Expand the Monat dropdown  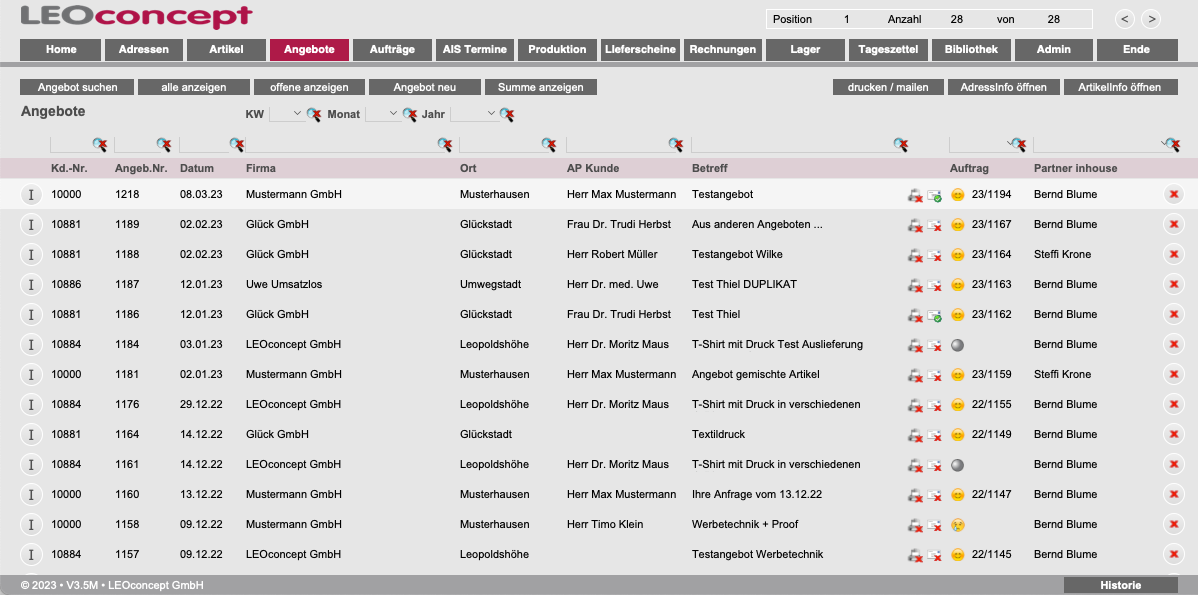click(382, 114)
